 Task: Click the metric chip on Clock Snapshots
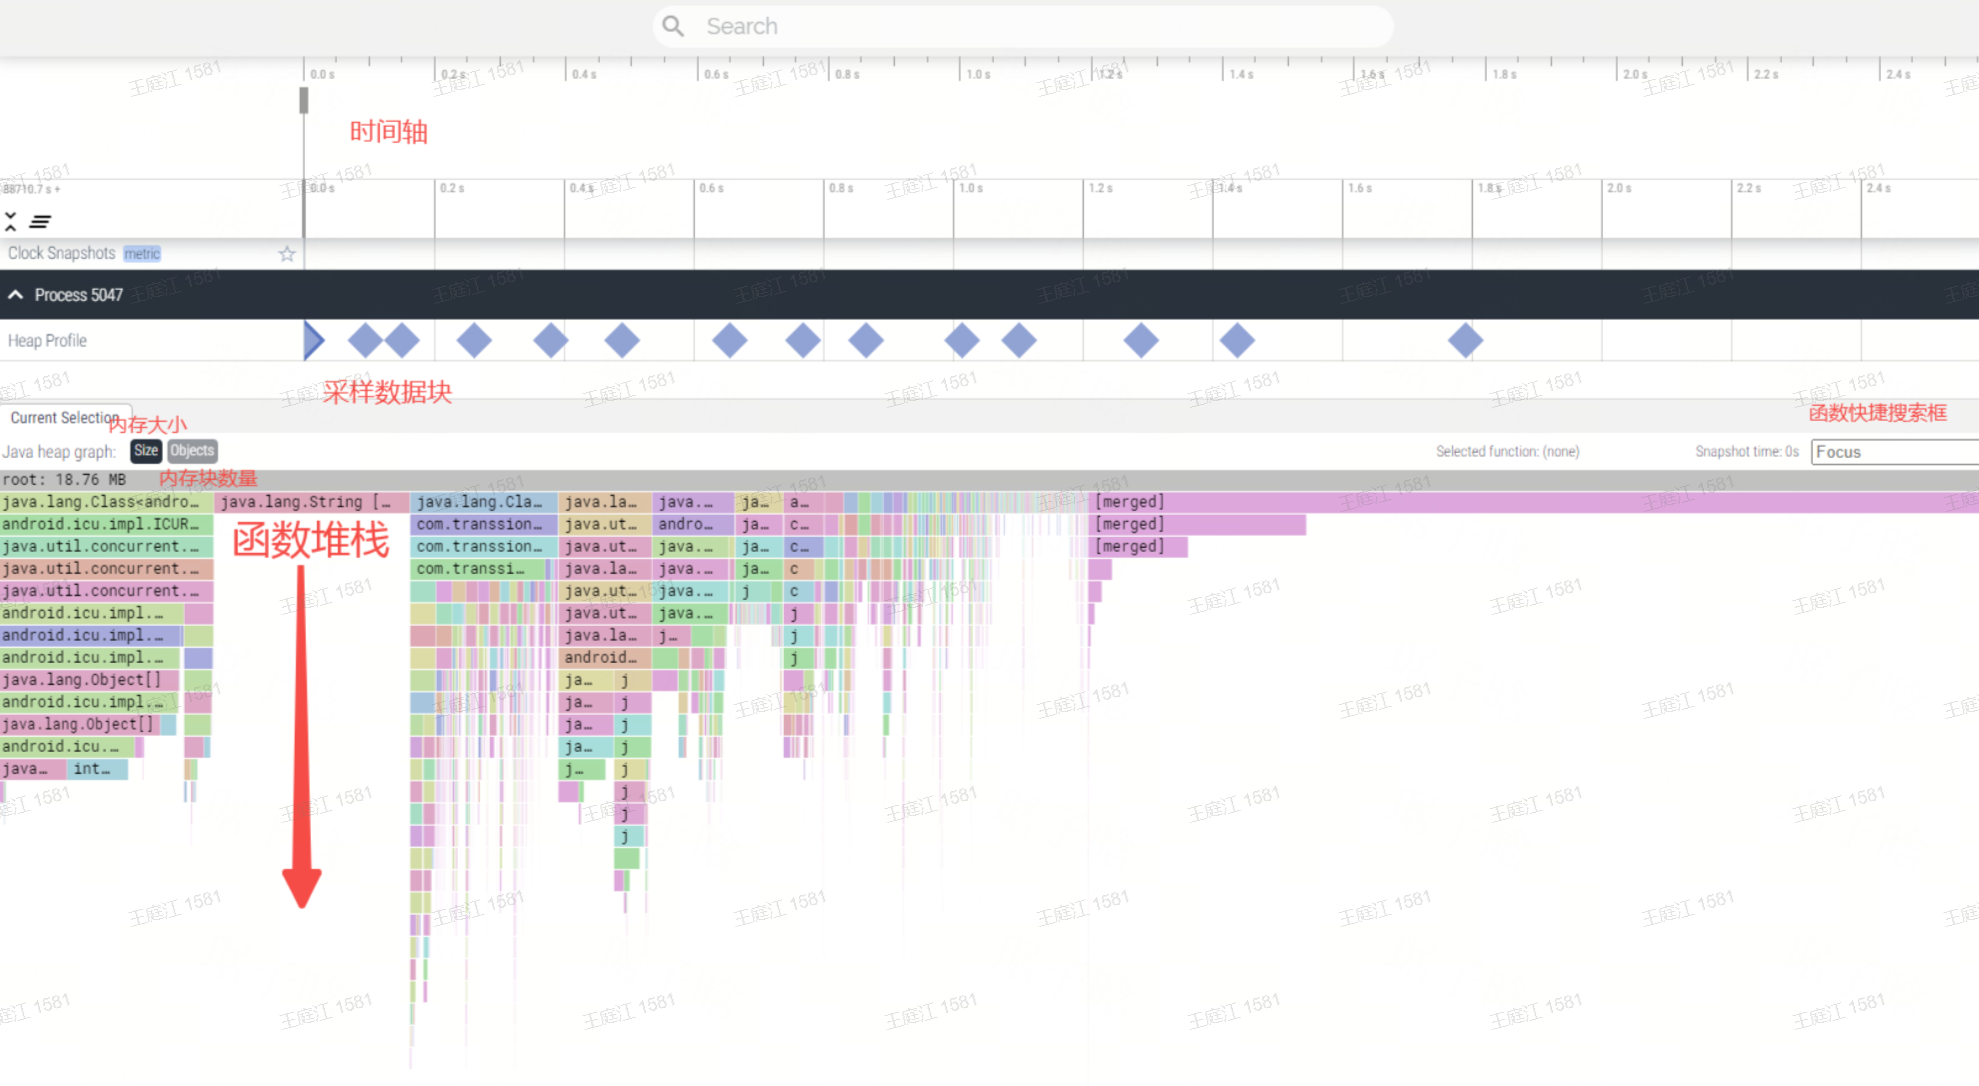(x=142, y=254)
